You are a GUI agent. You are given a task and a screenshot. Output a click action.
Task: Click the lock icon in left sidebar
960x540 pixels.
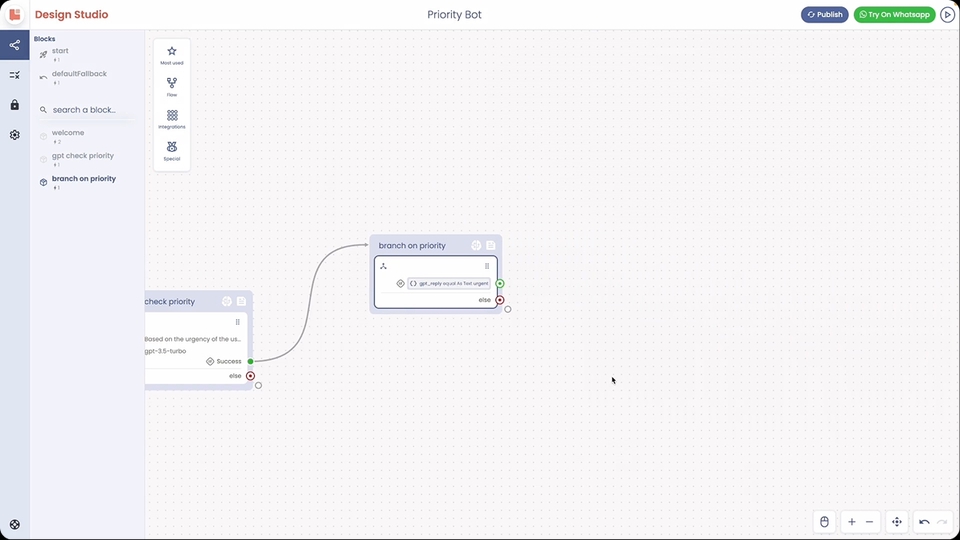pos(15,105)
